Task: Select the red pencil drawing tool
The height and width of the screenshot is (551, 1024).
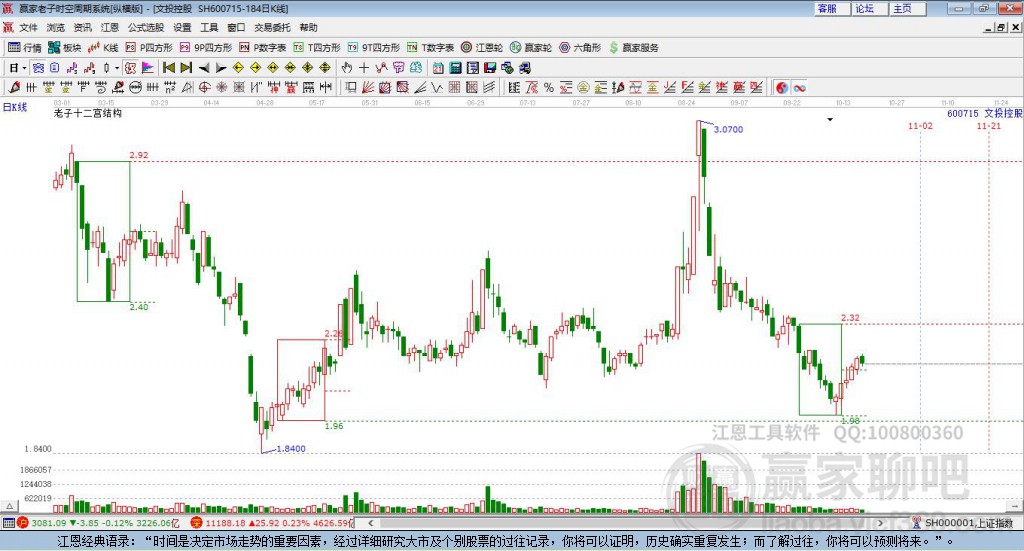Action: pos(14,87)
